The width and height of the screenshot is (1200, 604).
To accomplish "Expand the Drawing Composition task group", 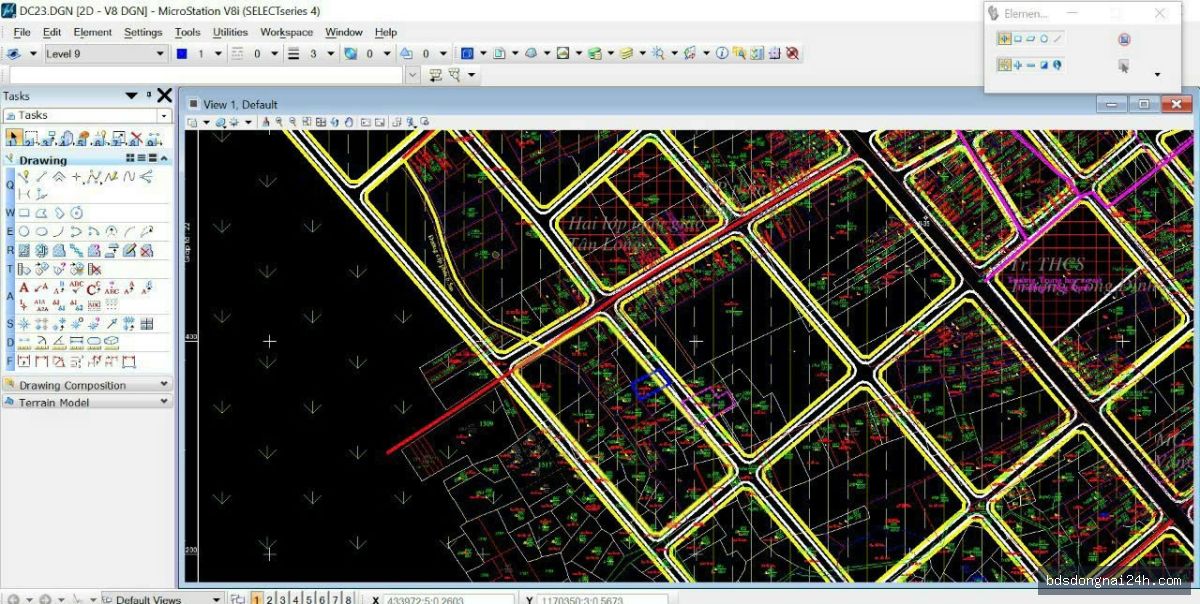I will 87,385.
